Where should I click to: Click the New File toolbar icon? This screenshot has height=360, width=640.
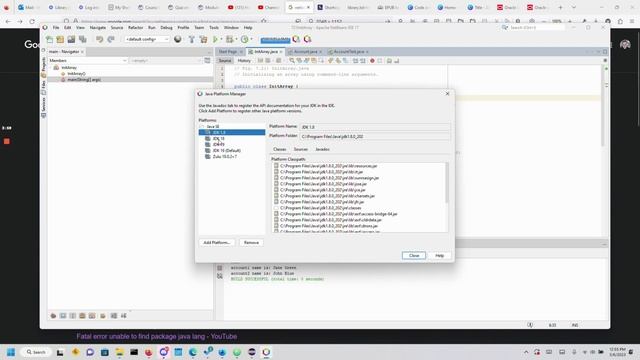pyautogui.click(x=49, y=39)
